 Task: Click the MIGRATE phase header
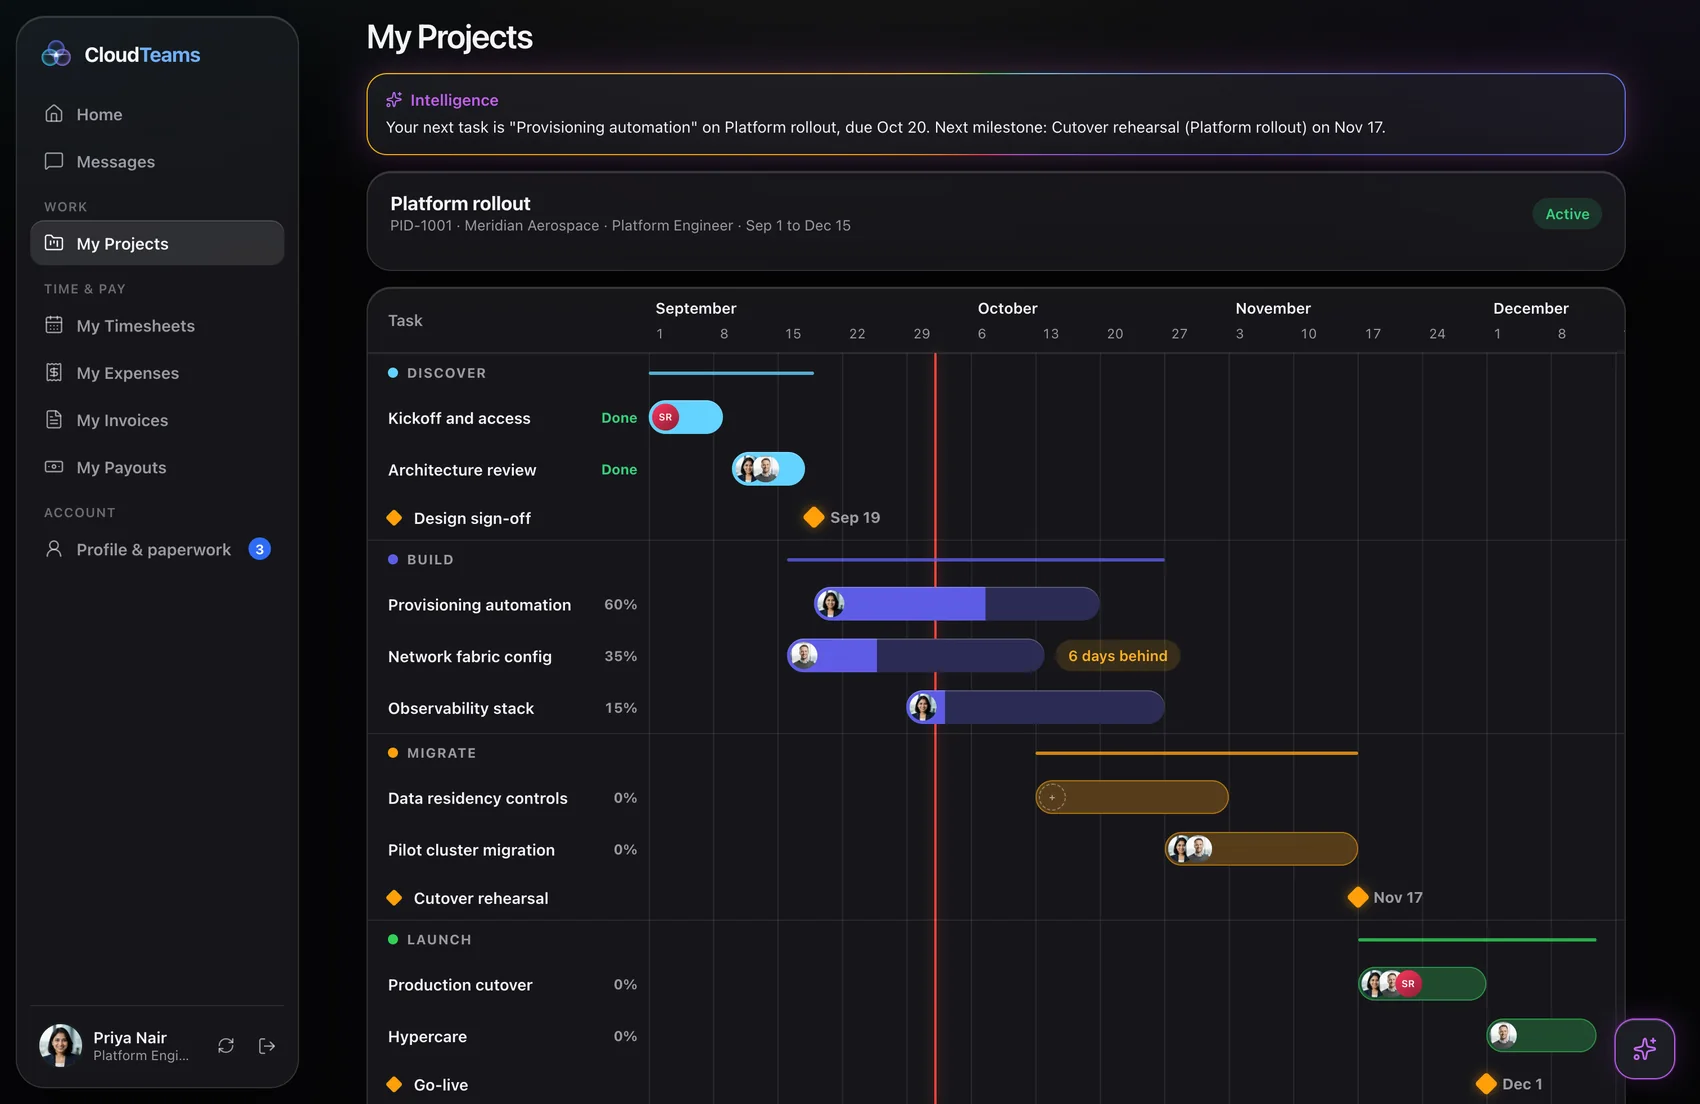tap(432, 753)
